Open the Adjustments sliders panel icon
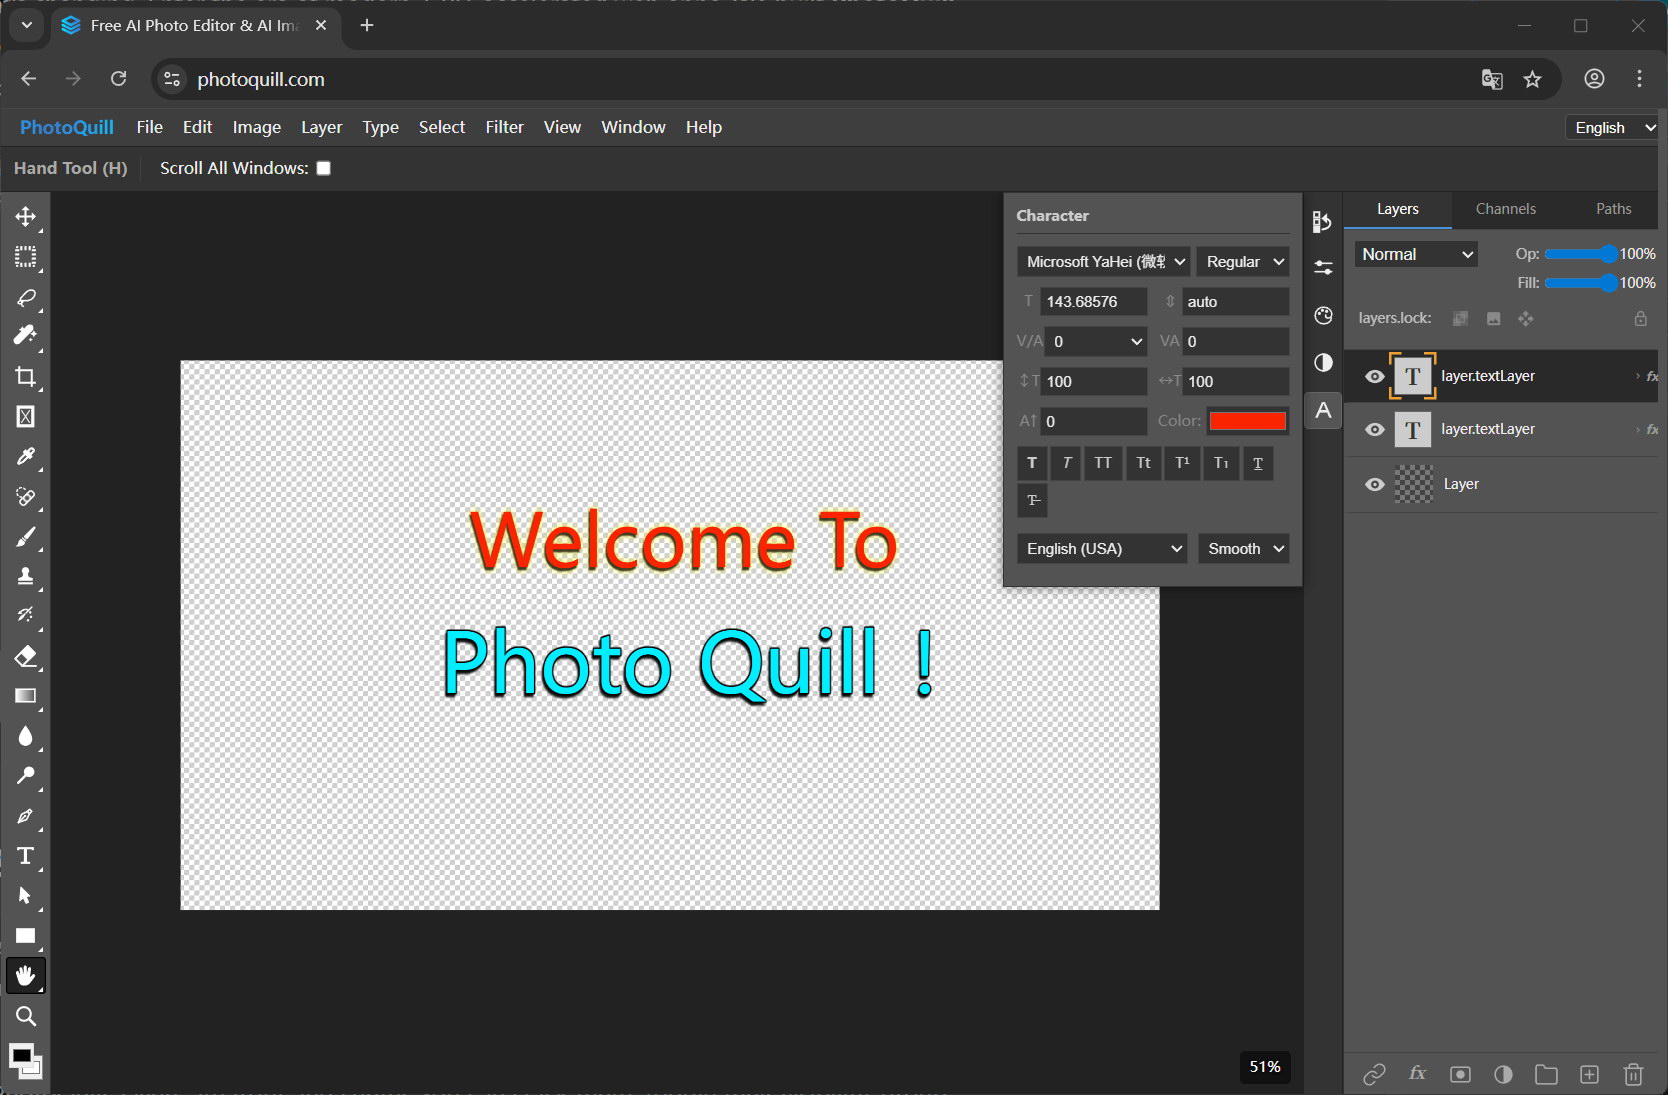 point(1323,268)
